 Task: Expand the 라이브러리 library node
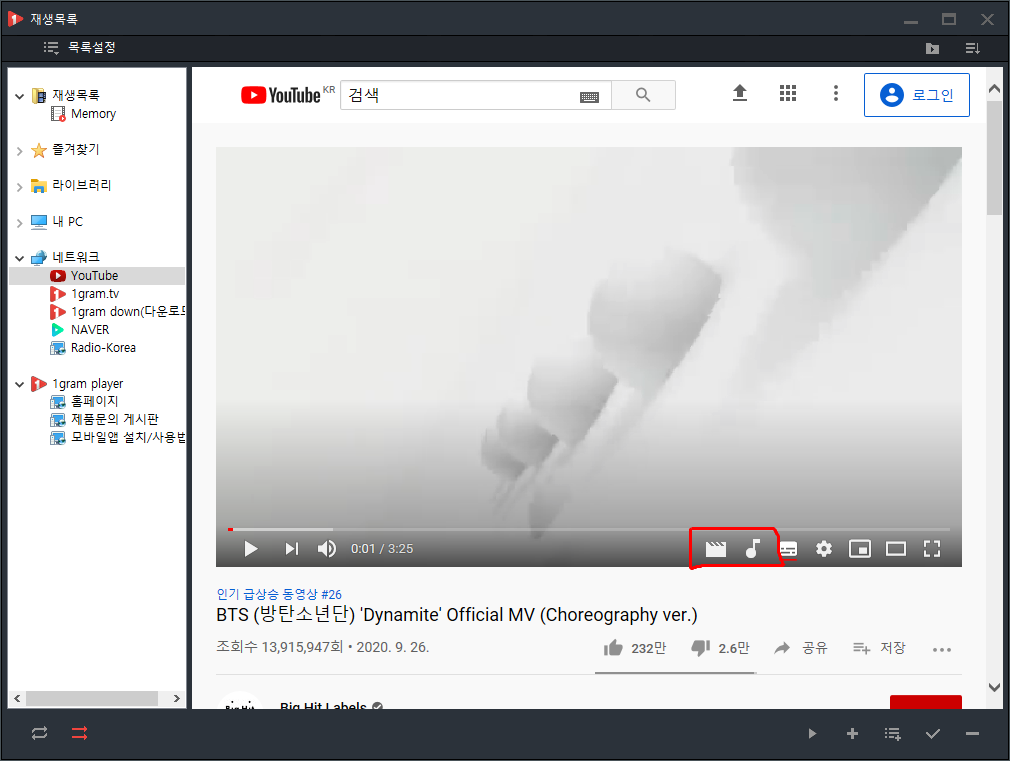point(19,187)
